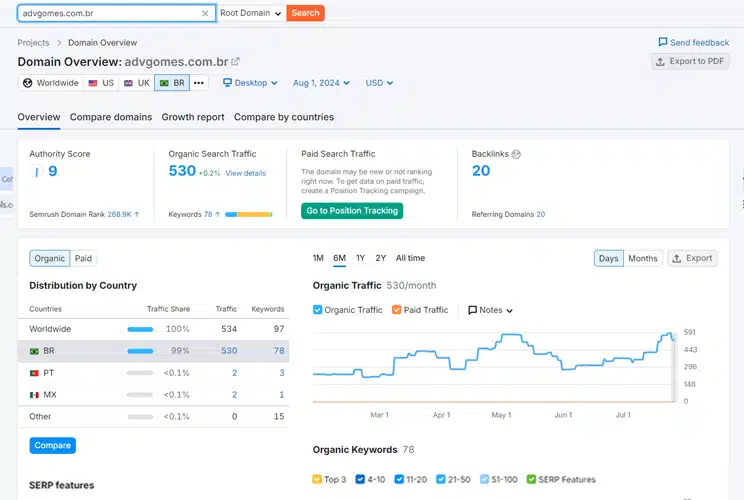Select the 1M time range
Viewport: 744px width, 500px height.
[318, 258]
